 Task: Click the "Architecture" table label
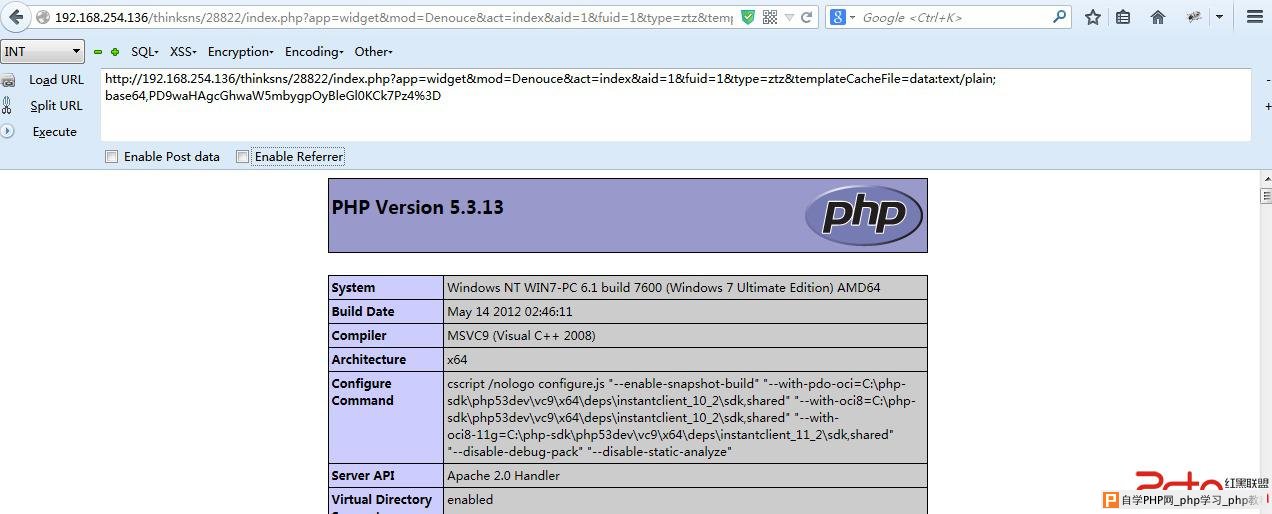(369, 360)
